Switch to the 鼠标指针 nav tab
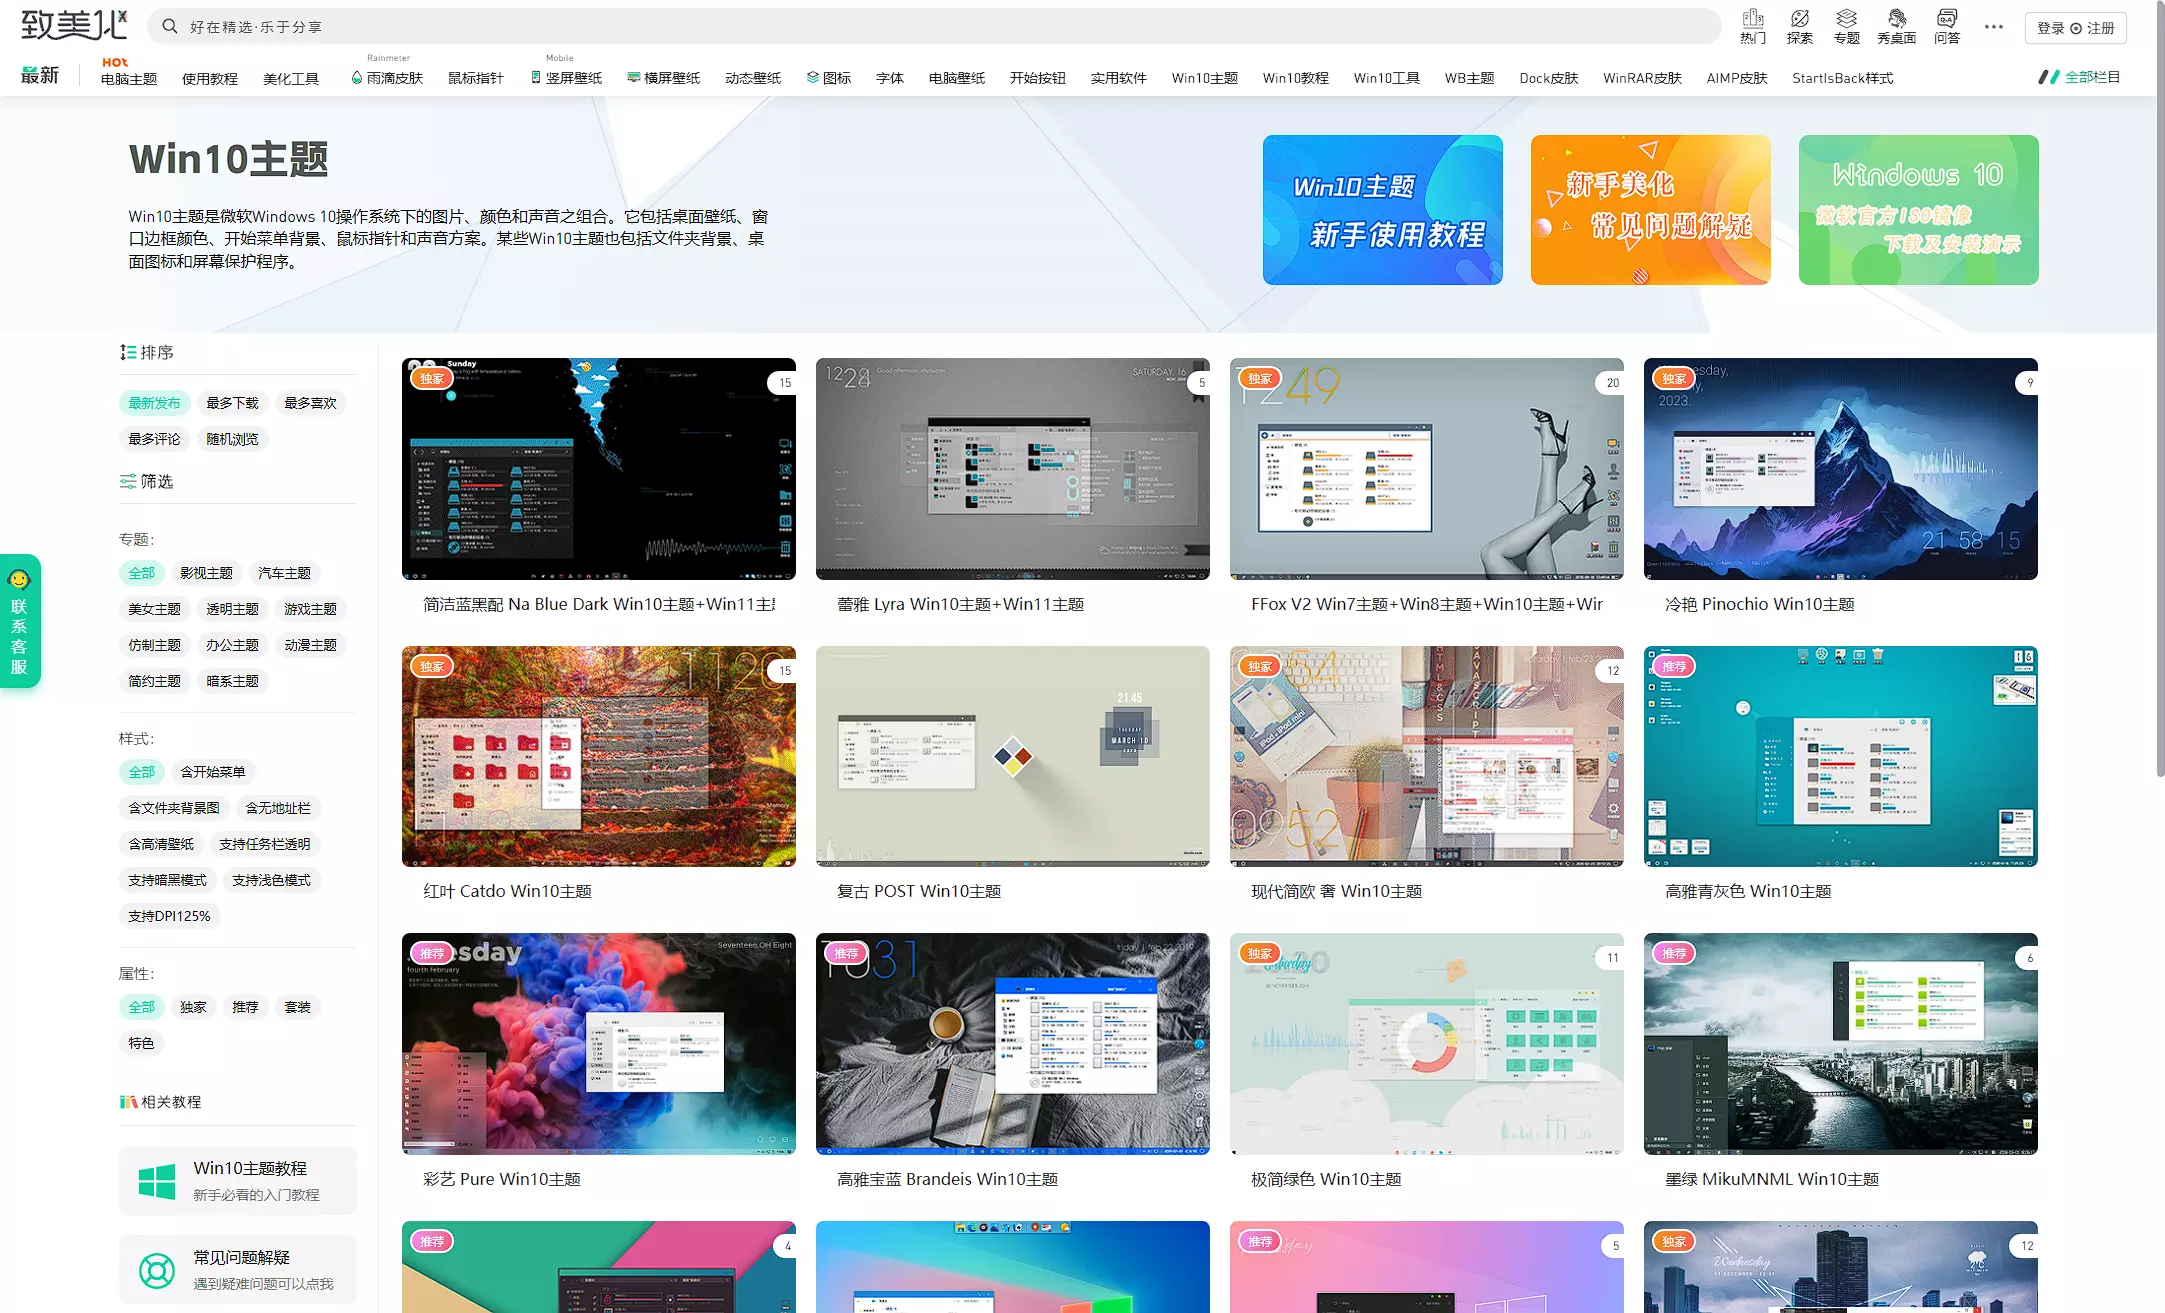This screenshot has height=1313, width=2165. (x=475, y=78)
